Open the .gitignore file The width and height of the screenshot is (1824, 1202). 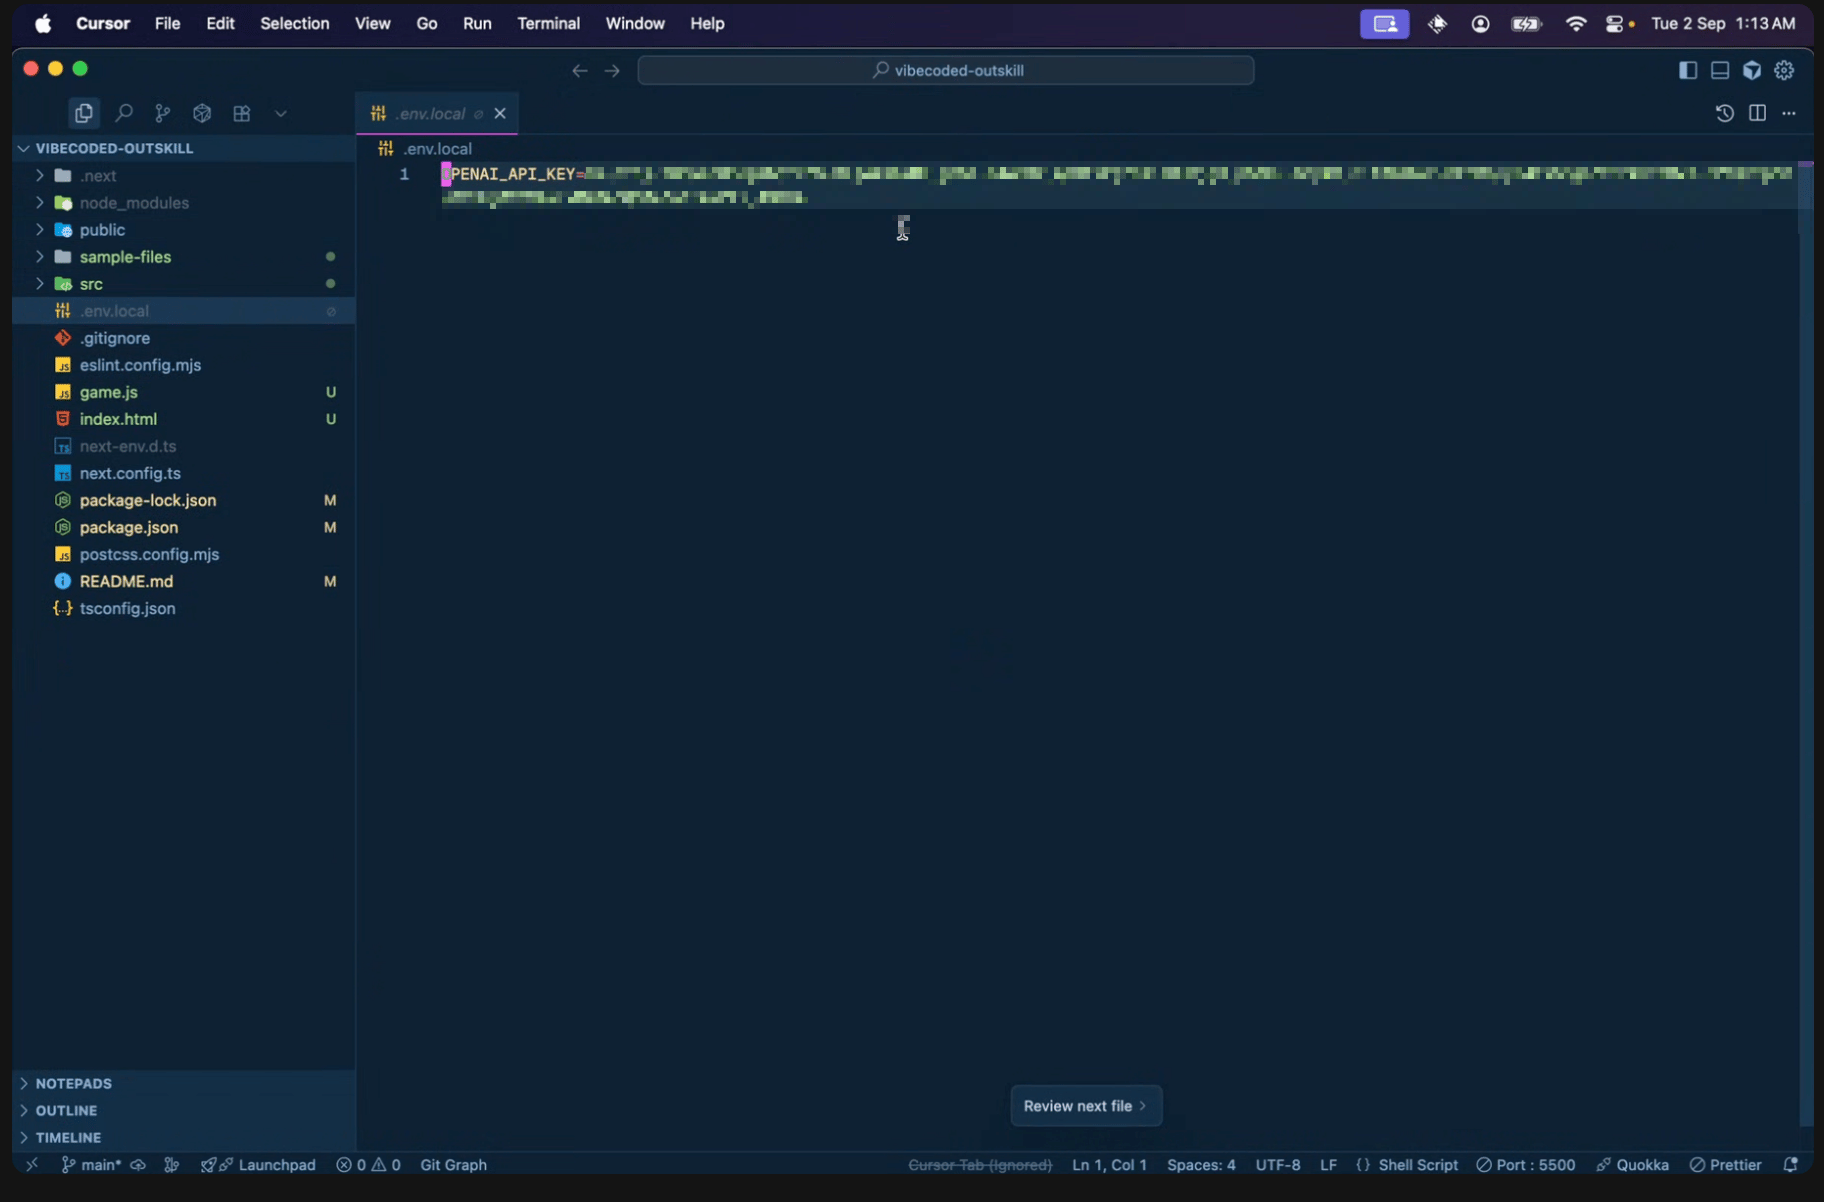184,337
